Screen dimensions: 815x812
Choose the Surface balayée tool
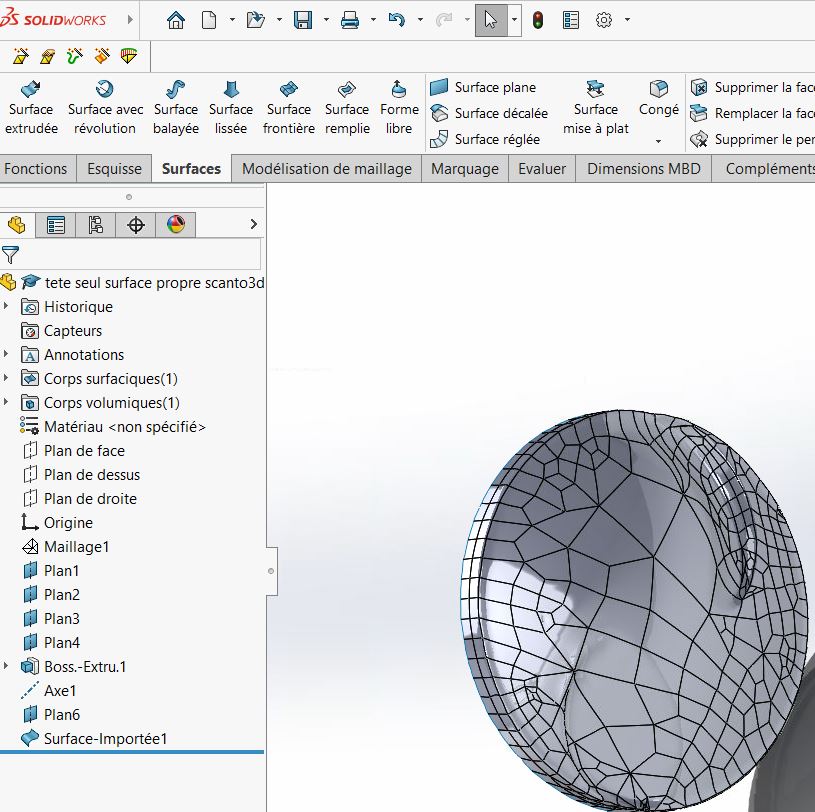tap(175, 108)
